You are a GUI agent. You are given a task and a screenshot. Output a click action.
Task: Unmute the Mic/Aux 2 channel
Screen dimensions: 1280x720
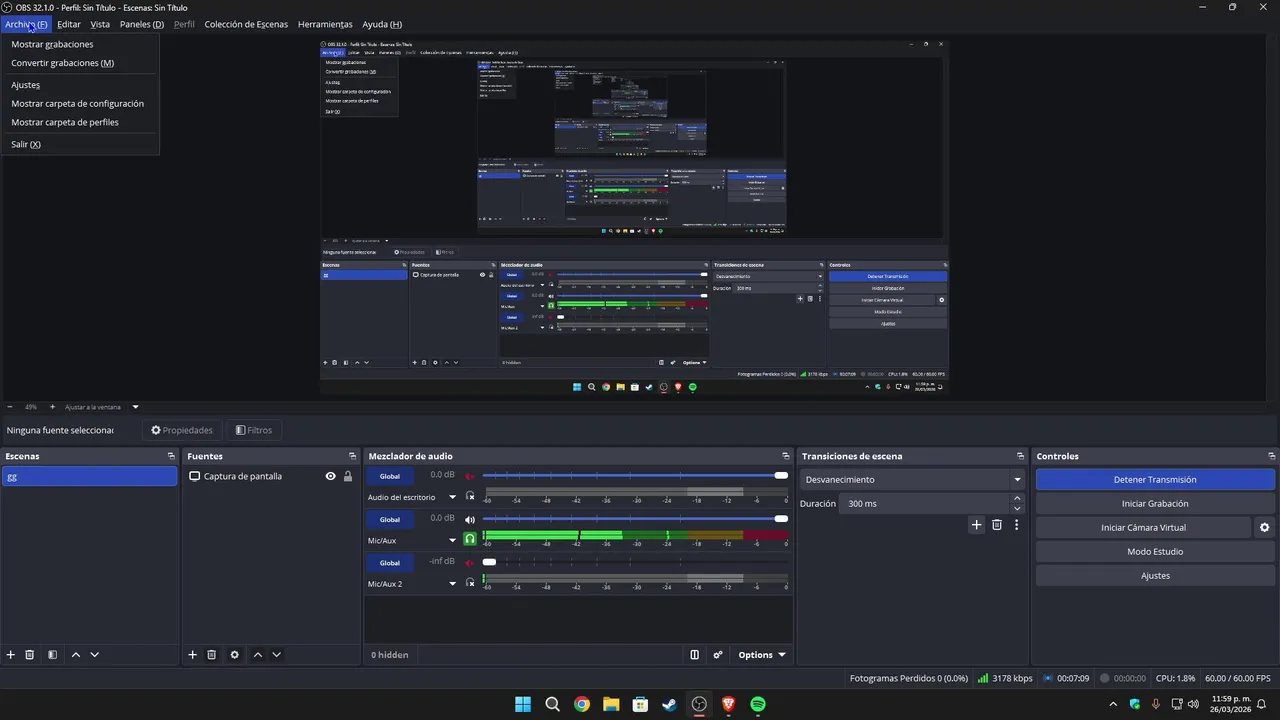coord(470,562)
